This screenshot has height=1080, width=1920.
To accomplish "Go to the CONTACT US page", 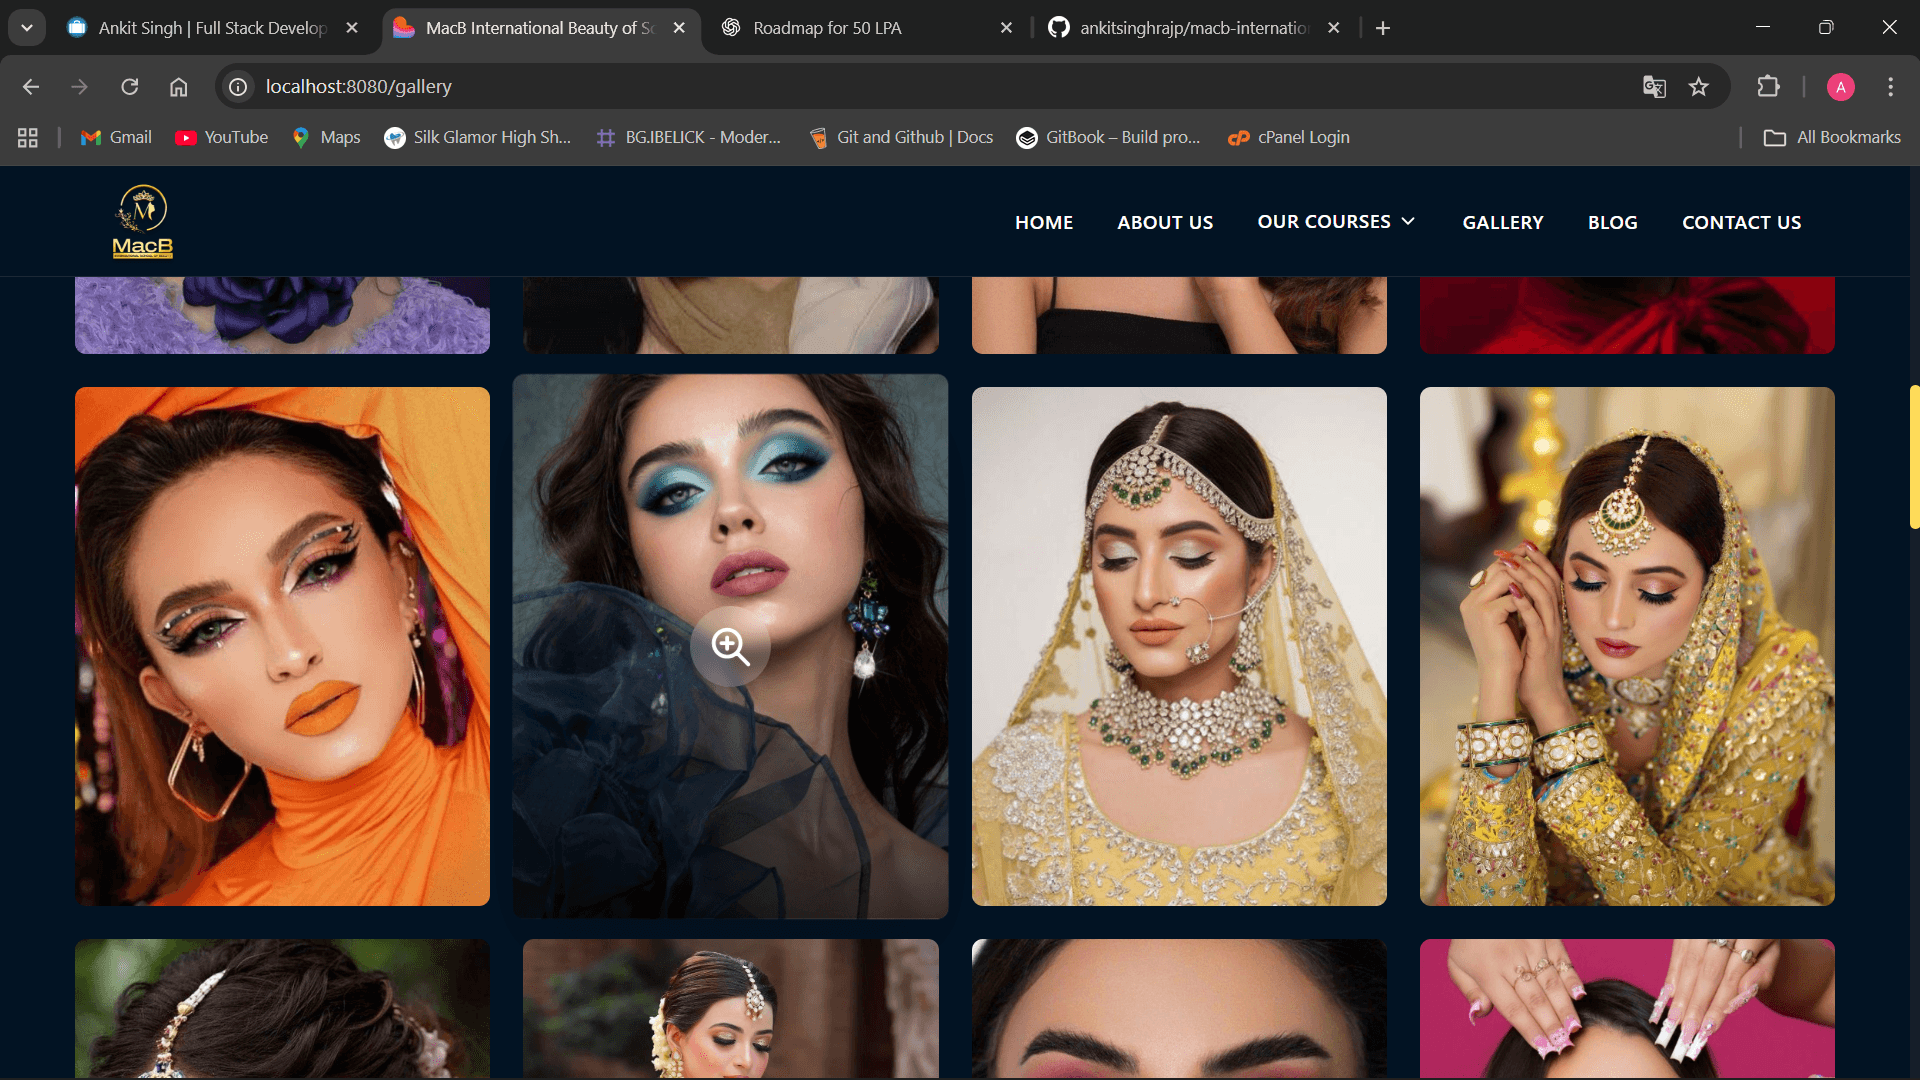I will point(1741,222).
